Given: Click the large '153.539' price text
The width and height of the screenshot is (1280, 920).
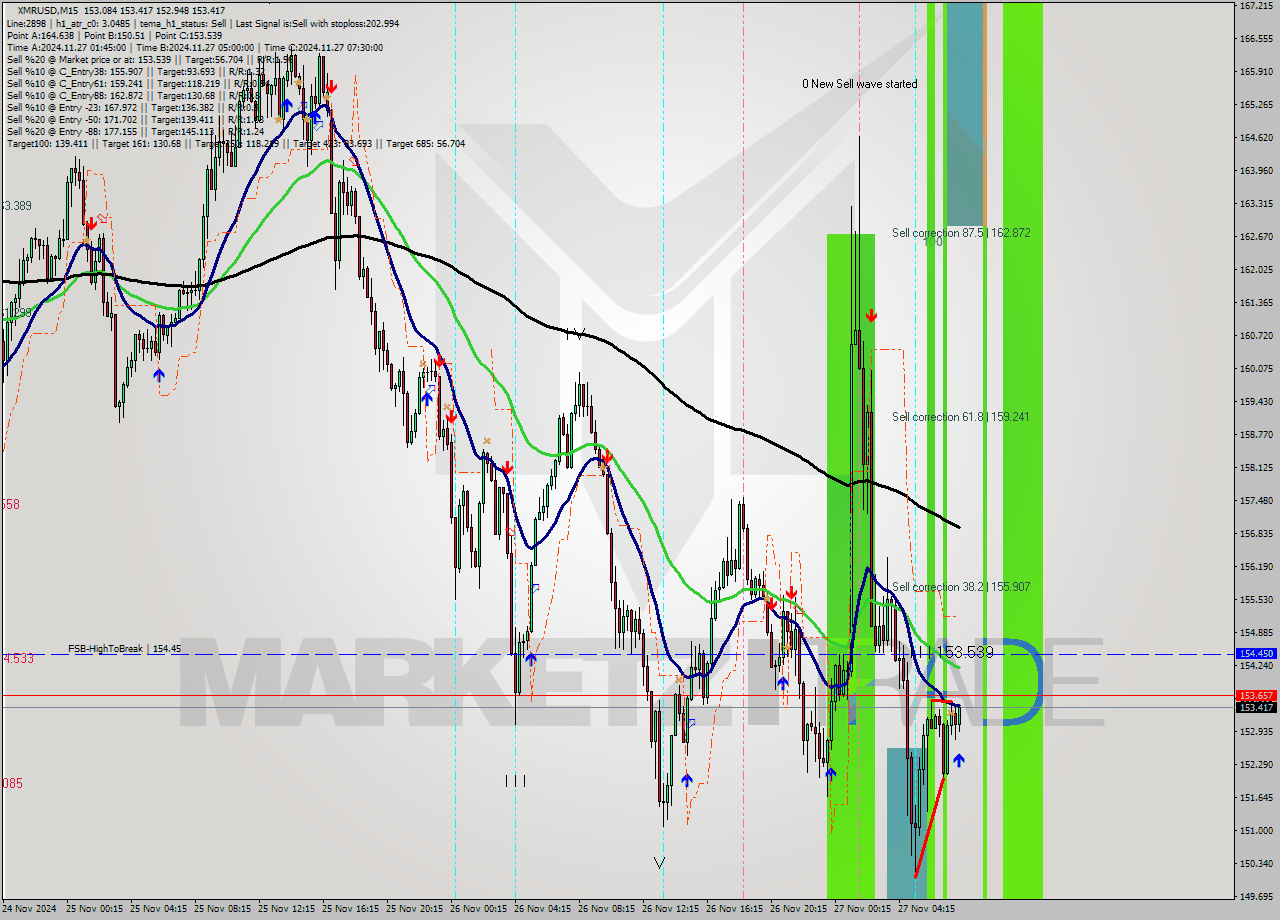Looking at the screenshot, I should (965, 652).
